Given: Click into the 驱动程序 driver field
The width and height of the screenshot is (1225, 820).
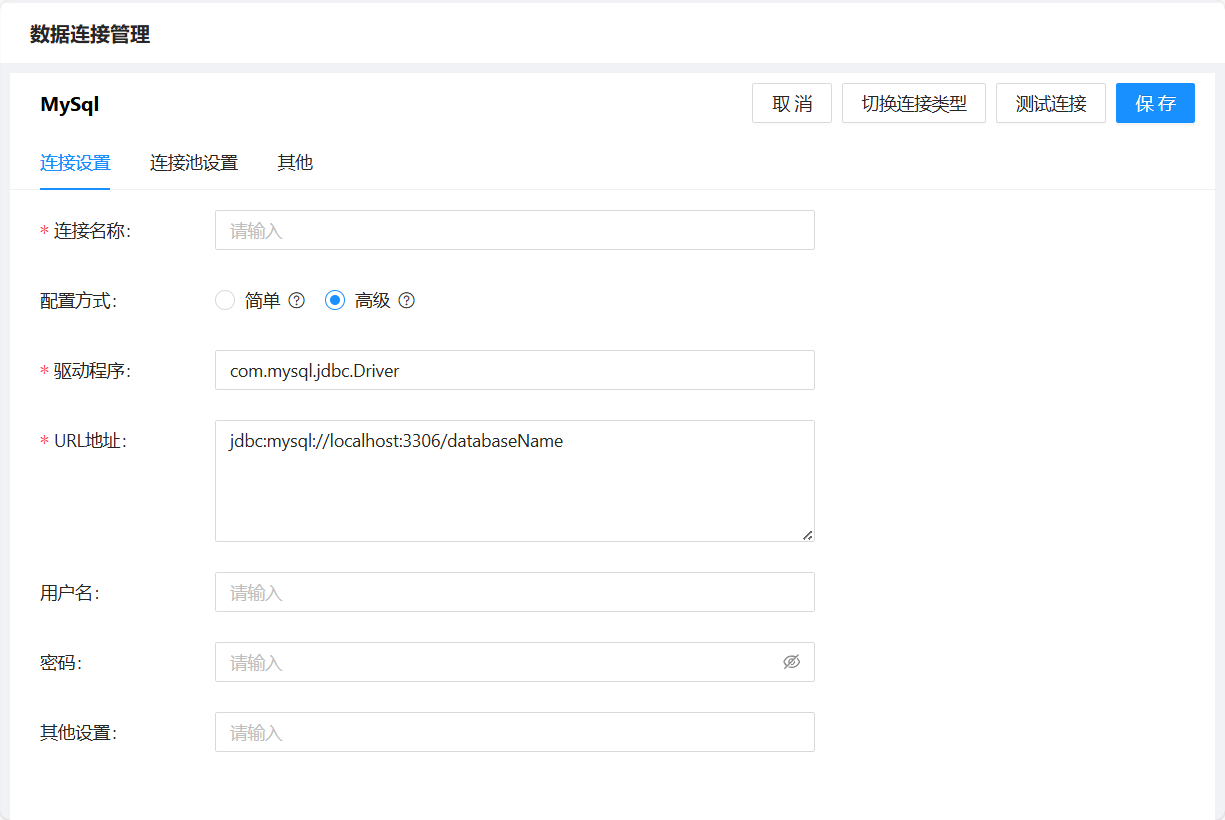Looking at the screenshot, I should click(x=514, y=370).
